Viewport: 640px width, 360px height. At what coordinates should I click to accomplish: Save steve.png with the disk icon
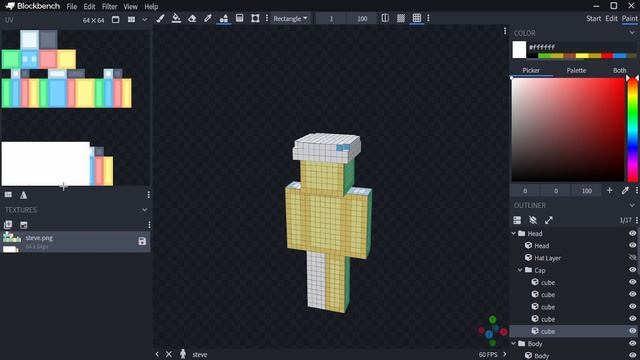pos(142,241)
